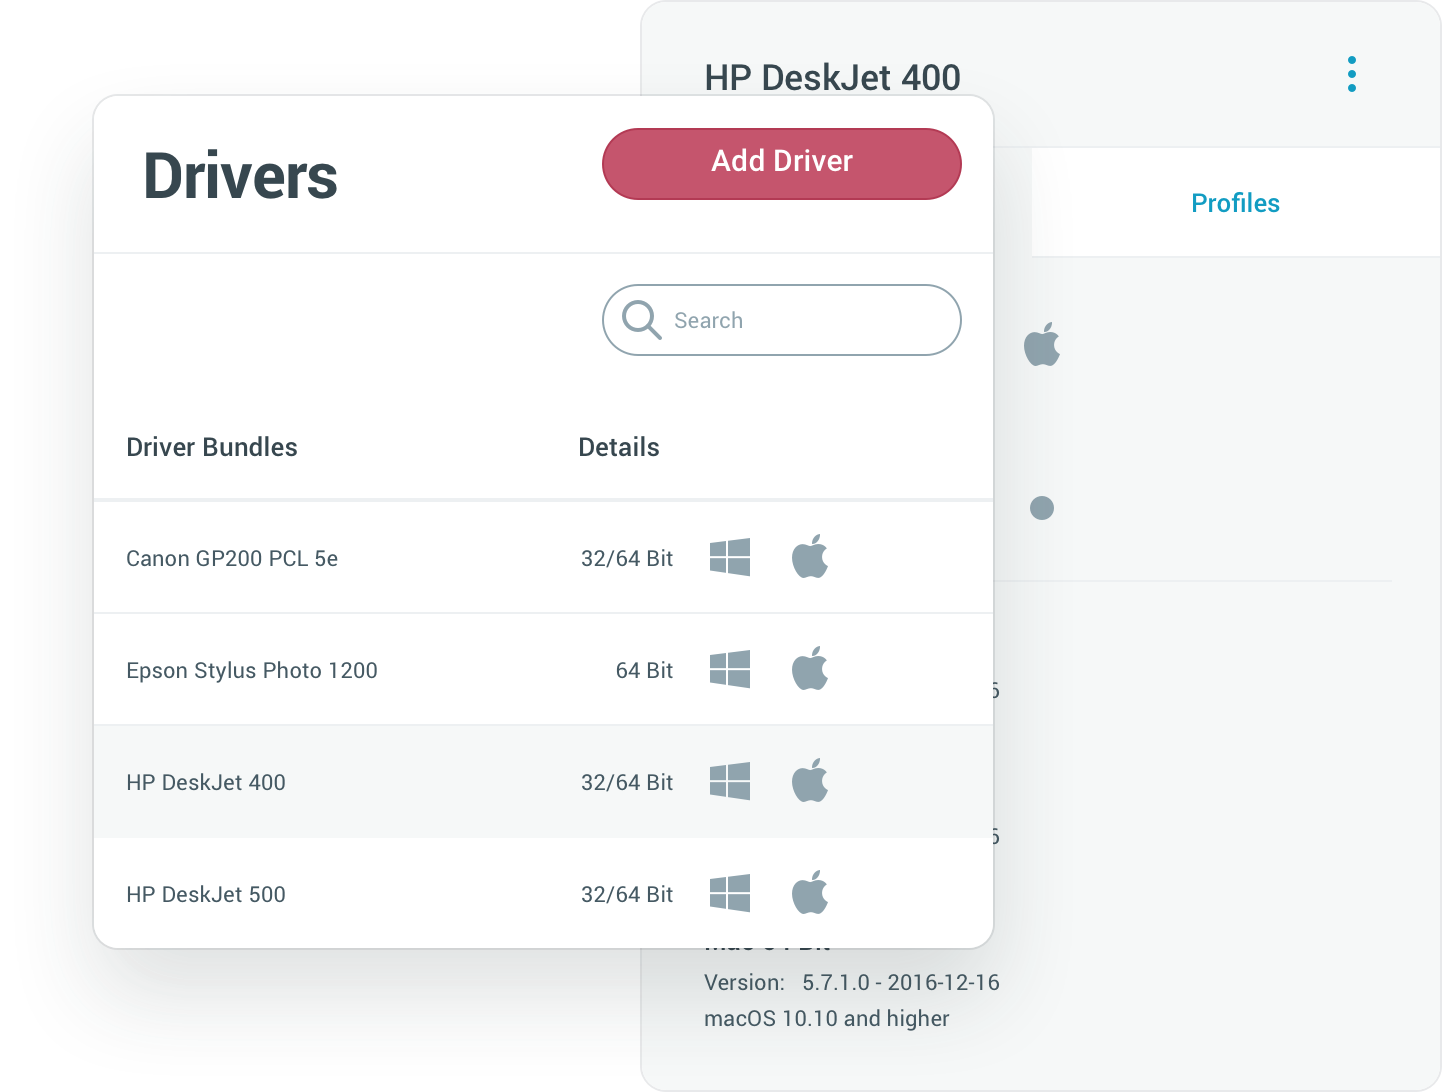Click 32/64 Bit in HP DeskJet 500 row
1442x1092 pixels.
tap(627, 894)
